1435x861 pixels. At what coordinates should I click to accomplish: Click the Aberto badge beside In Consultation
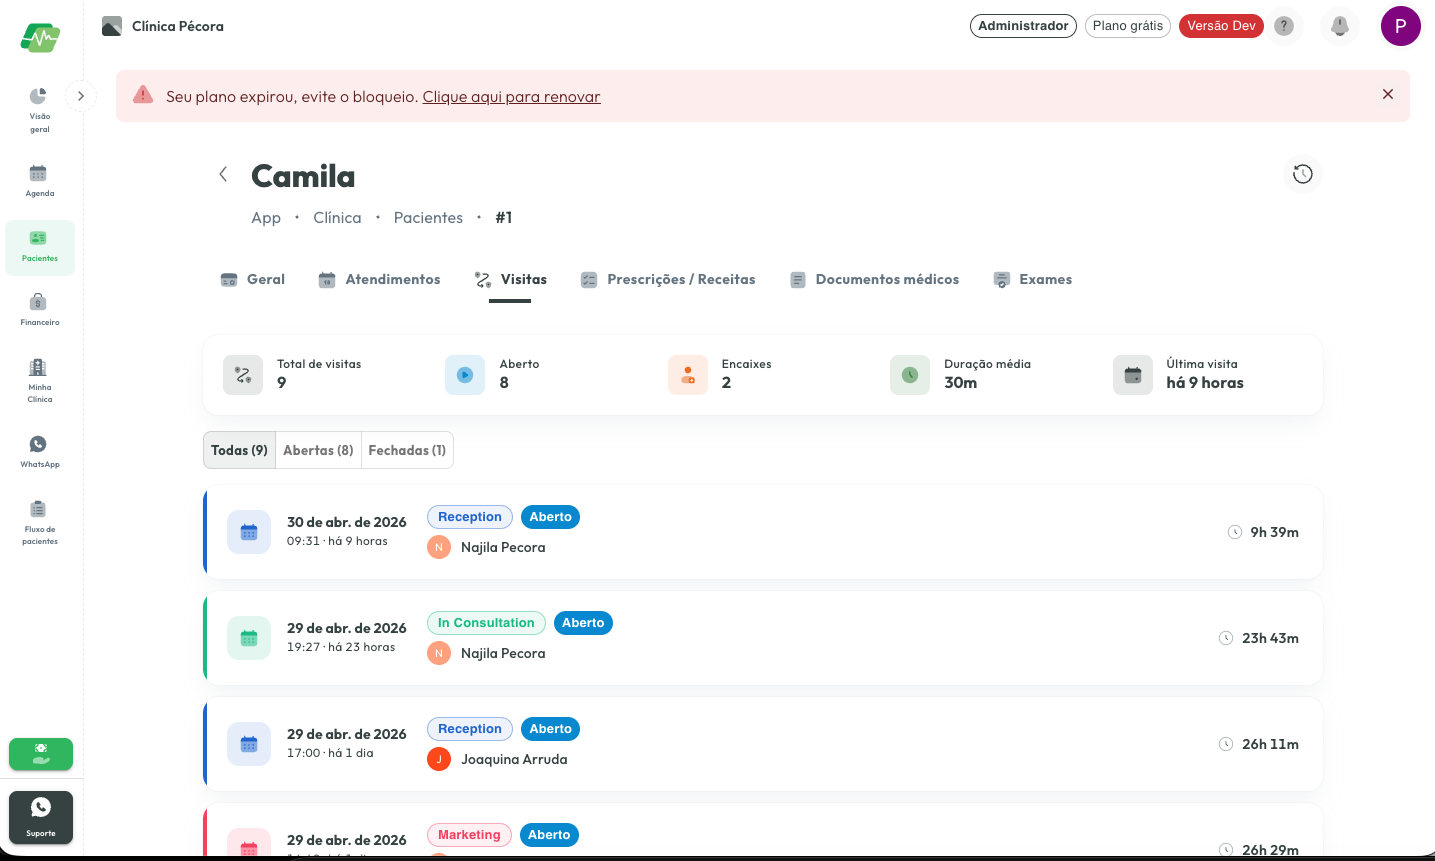pyautogui.click(x=583, y=623)
